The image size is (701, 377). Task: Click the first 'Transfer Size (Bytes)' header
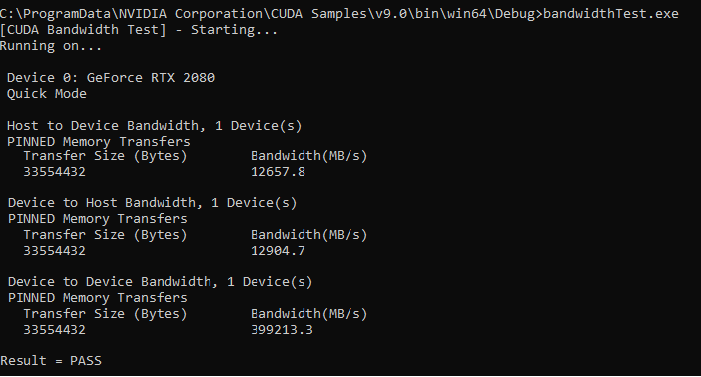coord(106,156)
